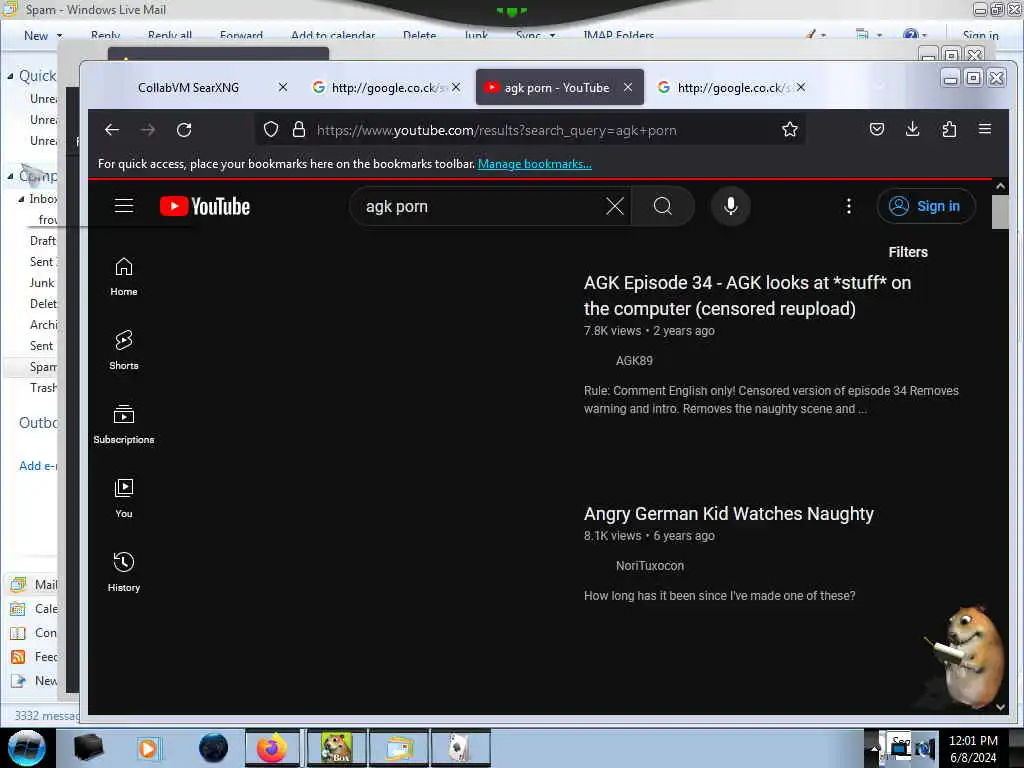Click the tracking protection shield icon
The width and height of the screenshot is (1024, 768).
click(x=271, y=130)
